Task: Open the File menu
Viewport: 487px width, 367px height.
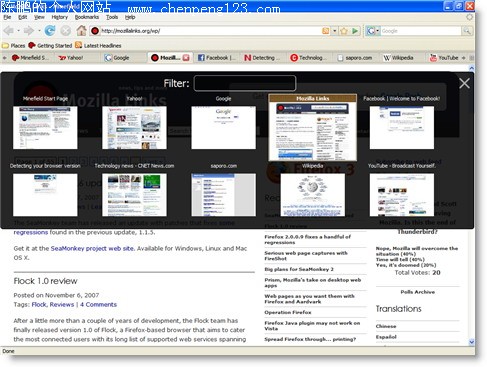Action: (x=7, y=17)
